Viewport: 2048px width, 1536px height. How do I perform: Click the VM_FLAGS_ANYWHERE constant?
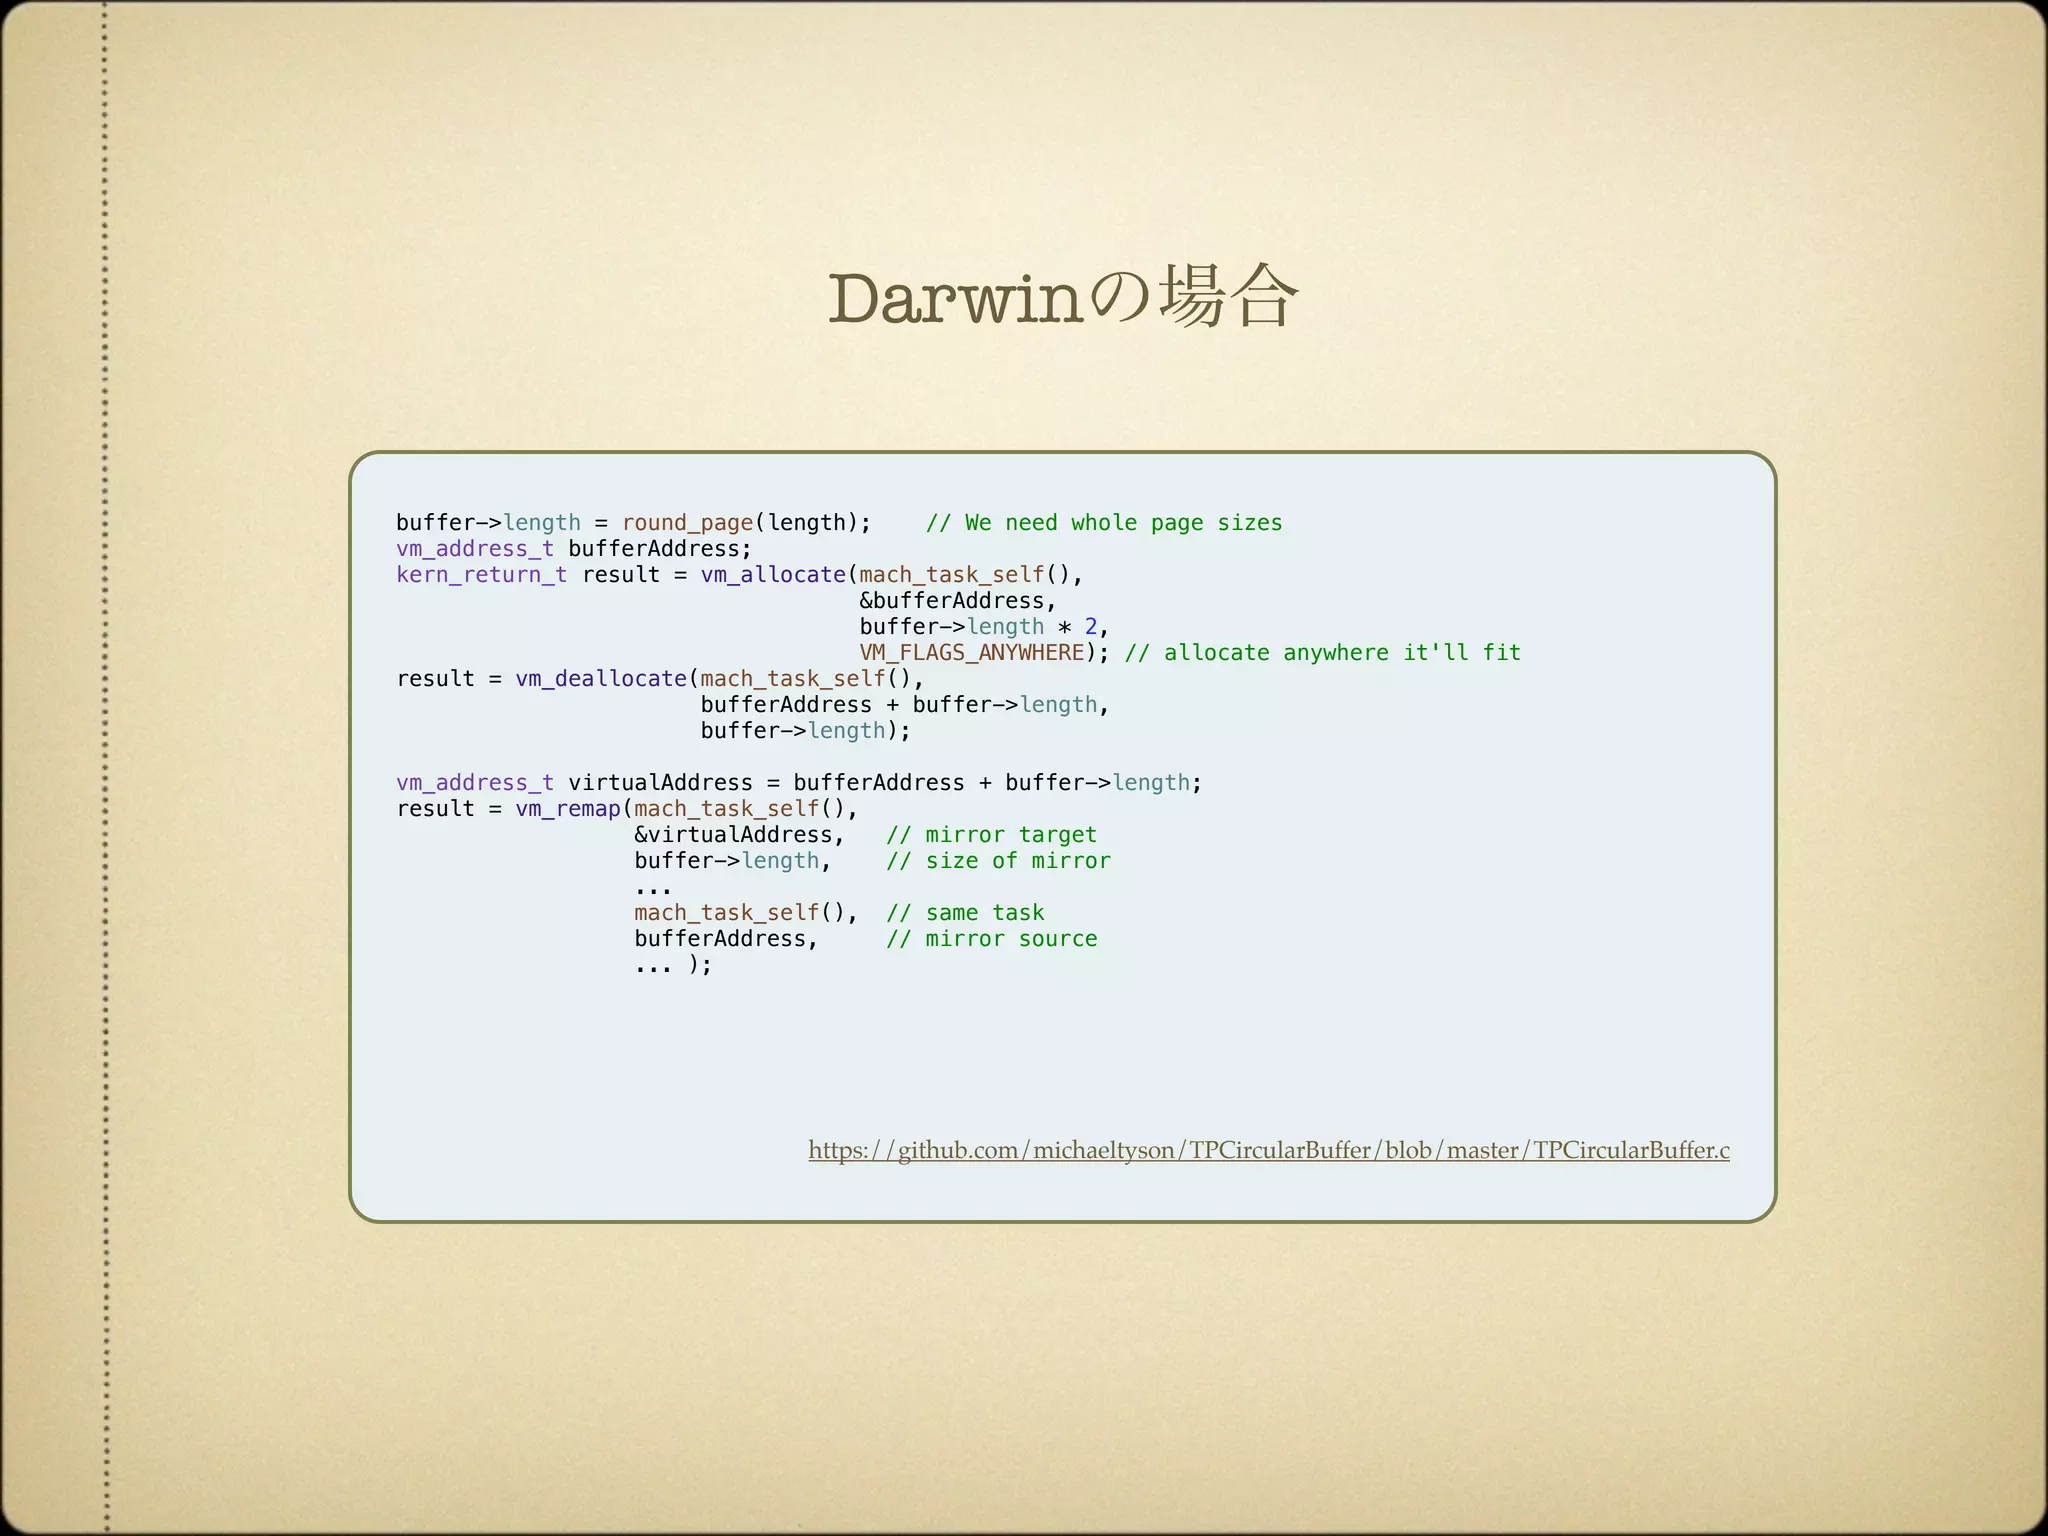click(972, 653)
